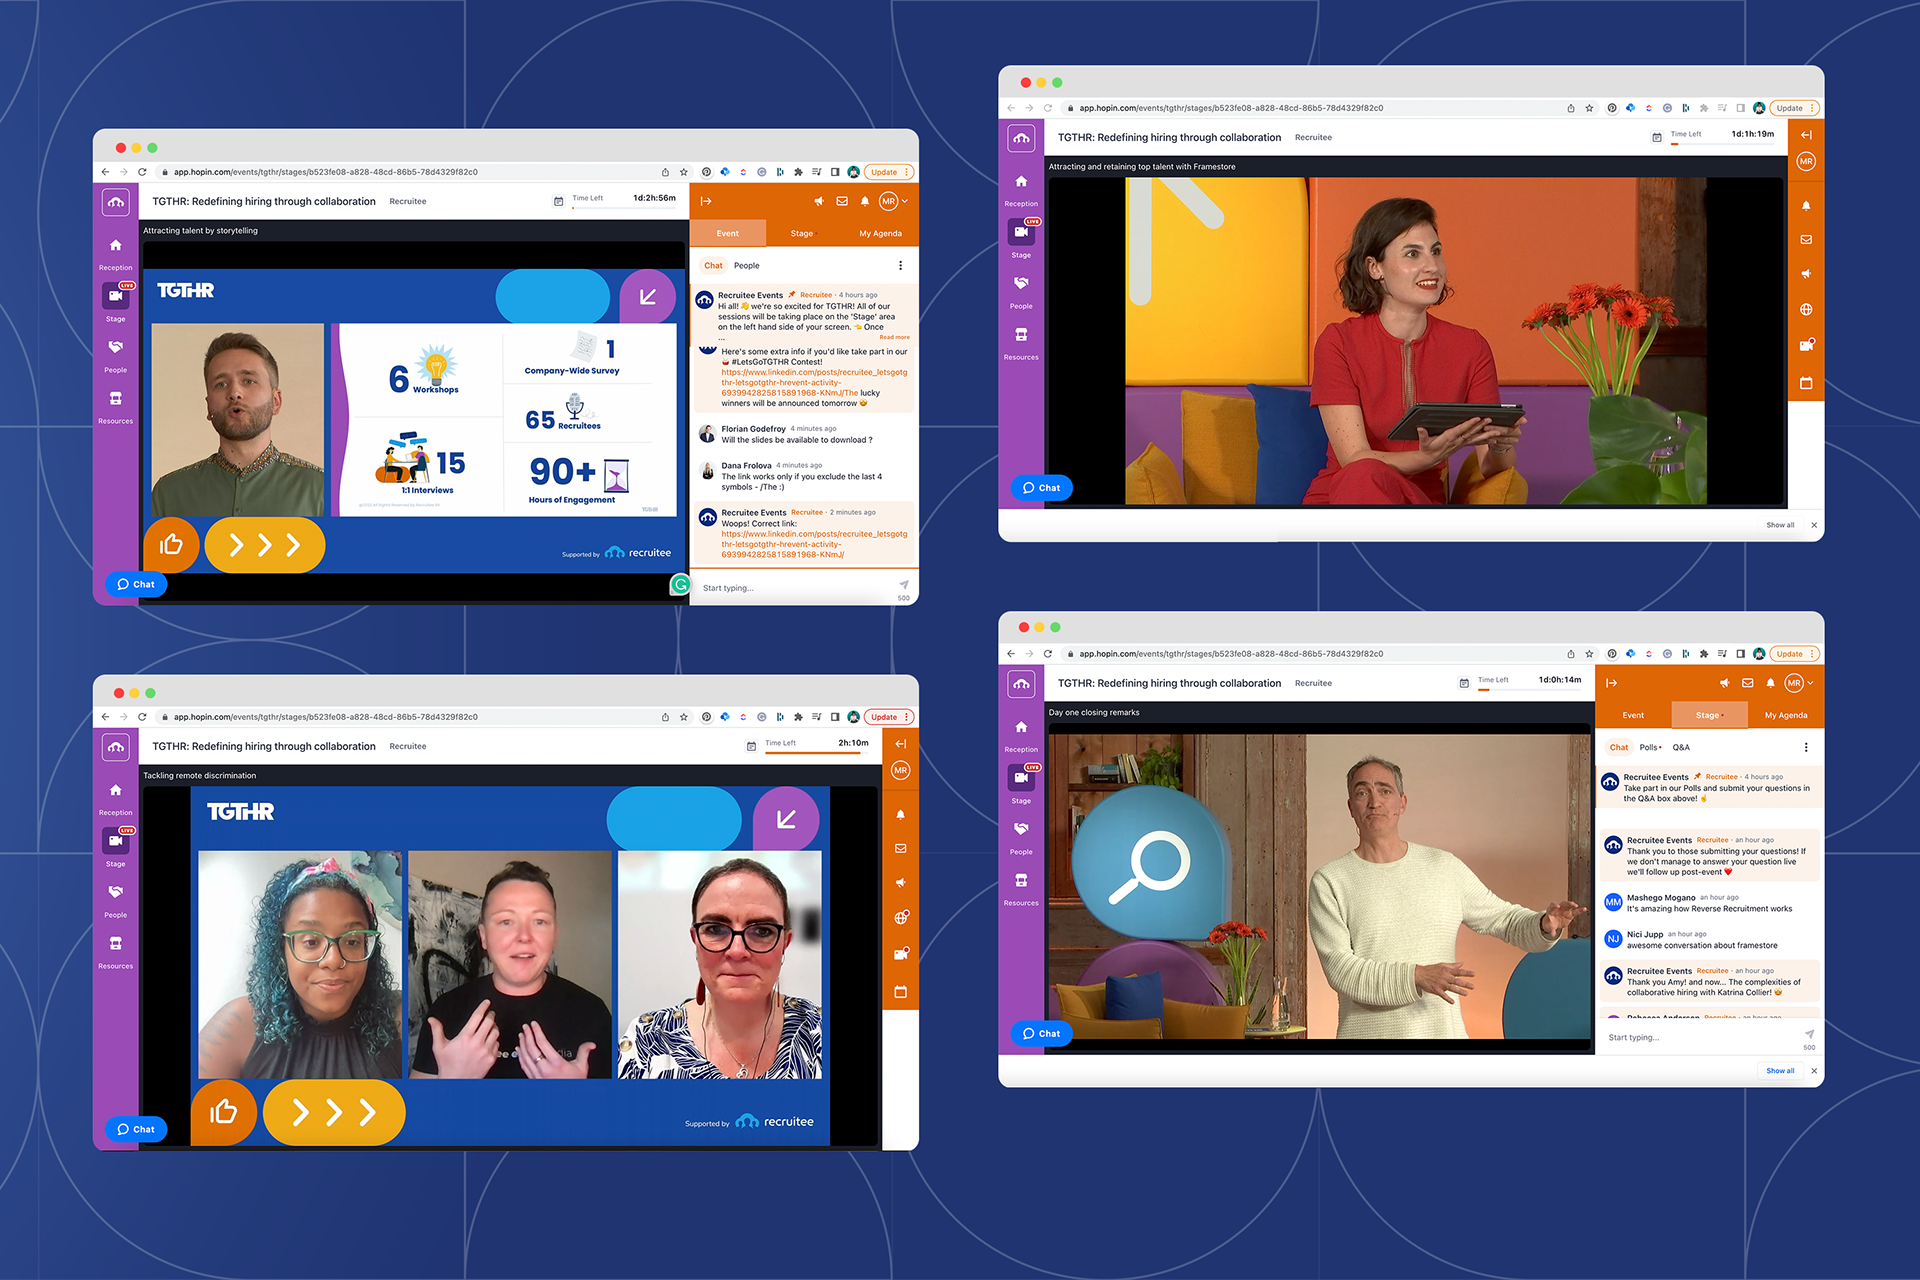Click thumbs-up in the remote discrimination session video
This screenshot has height=1280, width=1920.
(224, 1111)
